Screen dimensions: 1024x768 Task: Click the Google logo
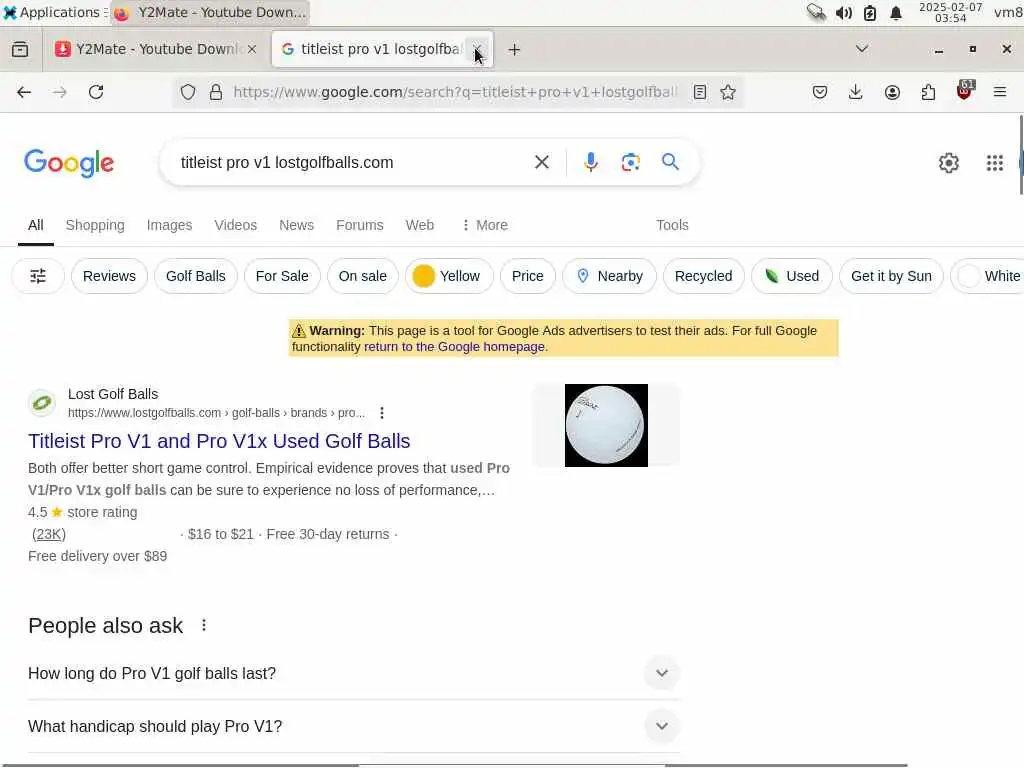pos(69,163)
